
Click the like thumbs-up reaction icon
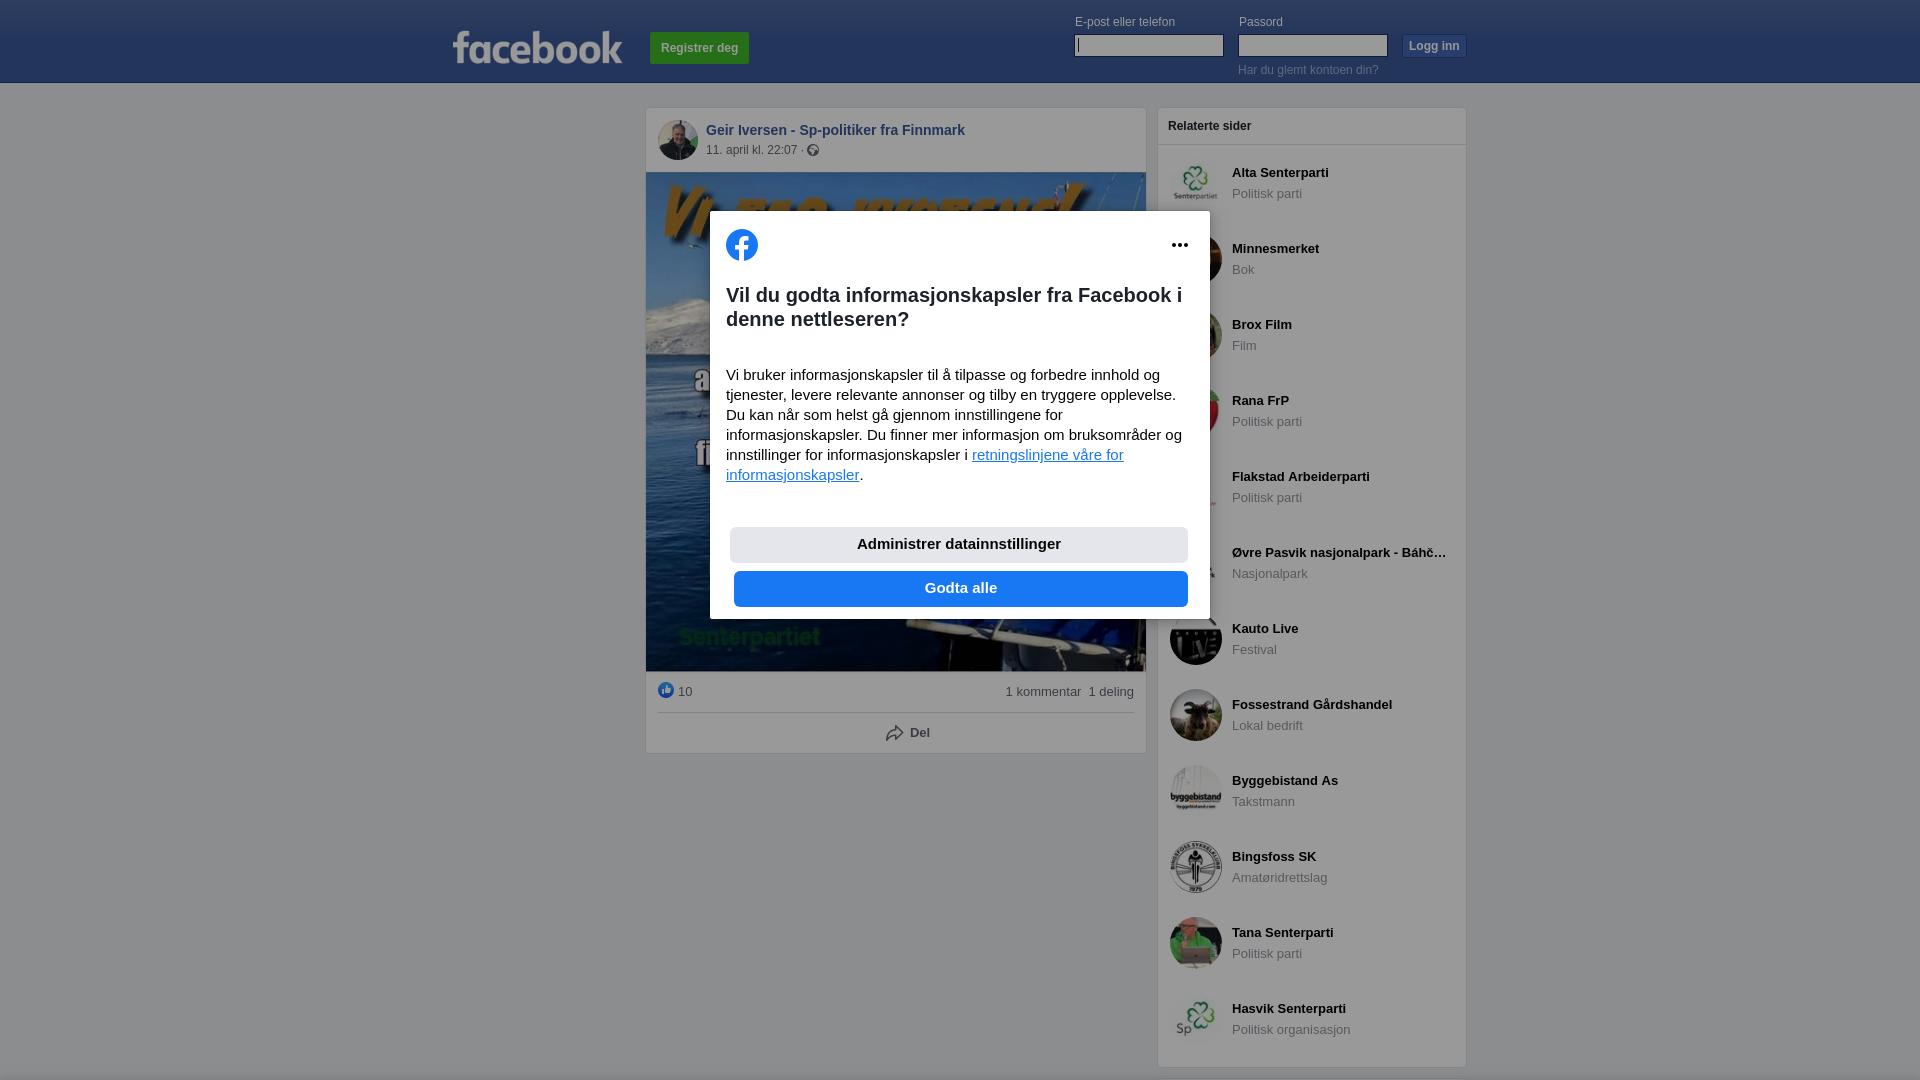(x=666, y=690)
